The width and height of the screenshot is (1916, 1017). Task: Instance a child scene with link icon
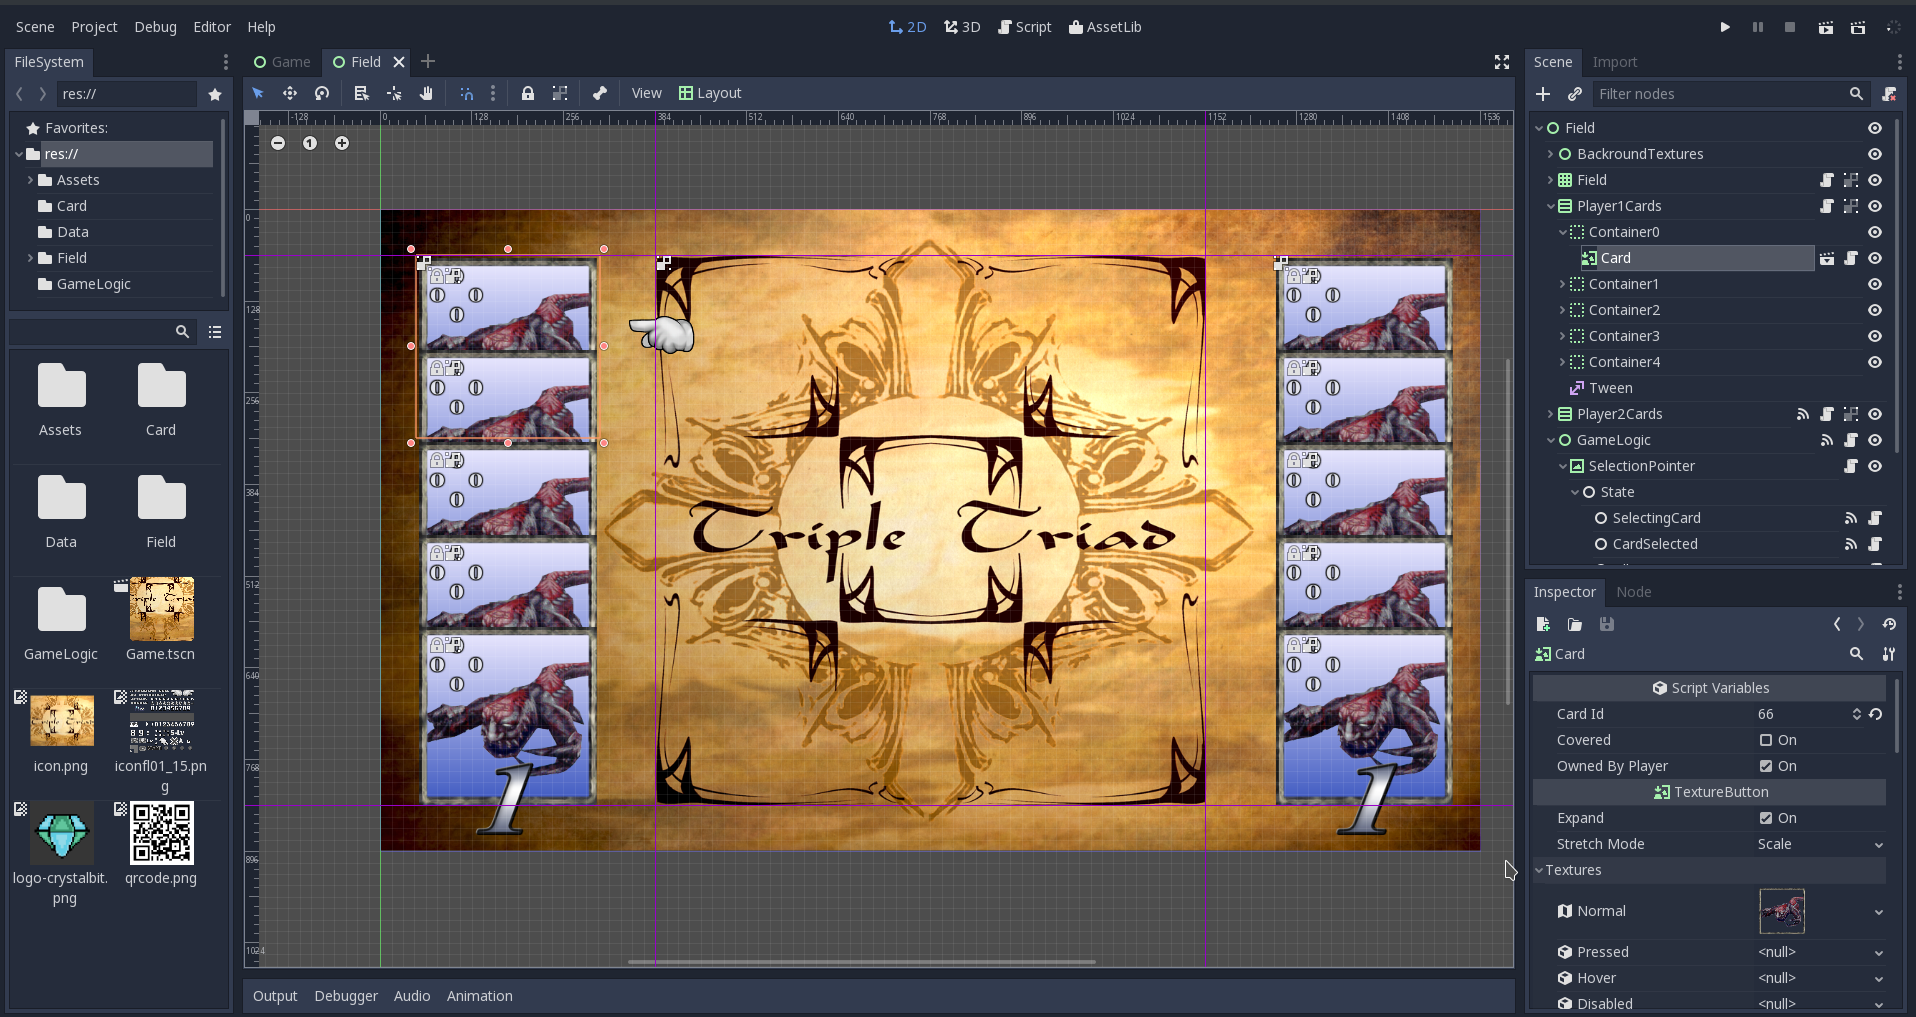[x=1575, y=94]
